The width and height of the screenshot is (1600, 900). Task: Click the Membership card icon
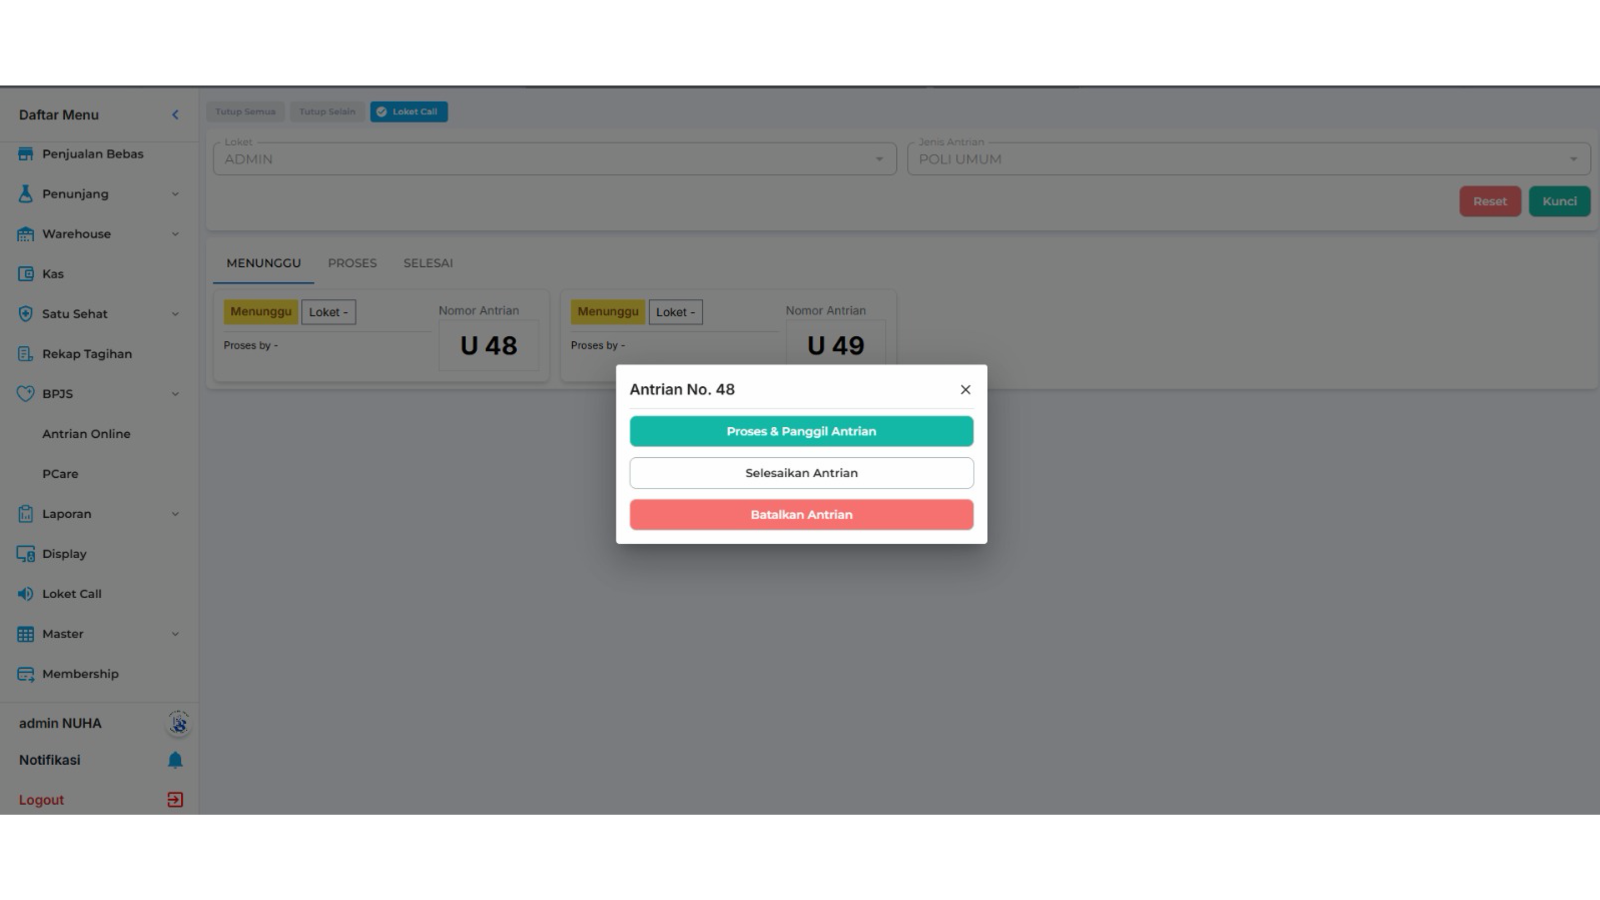coord(25,674)
